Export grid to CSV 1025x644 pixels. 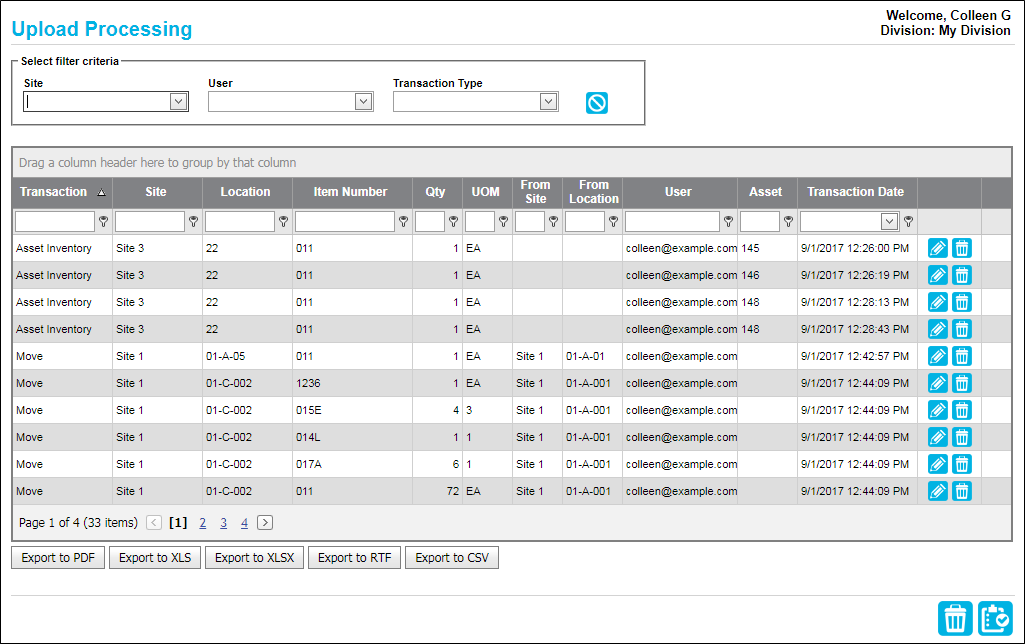point(452,558)
